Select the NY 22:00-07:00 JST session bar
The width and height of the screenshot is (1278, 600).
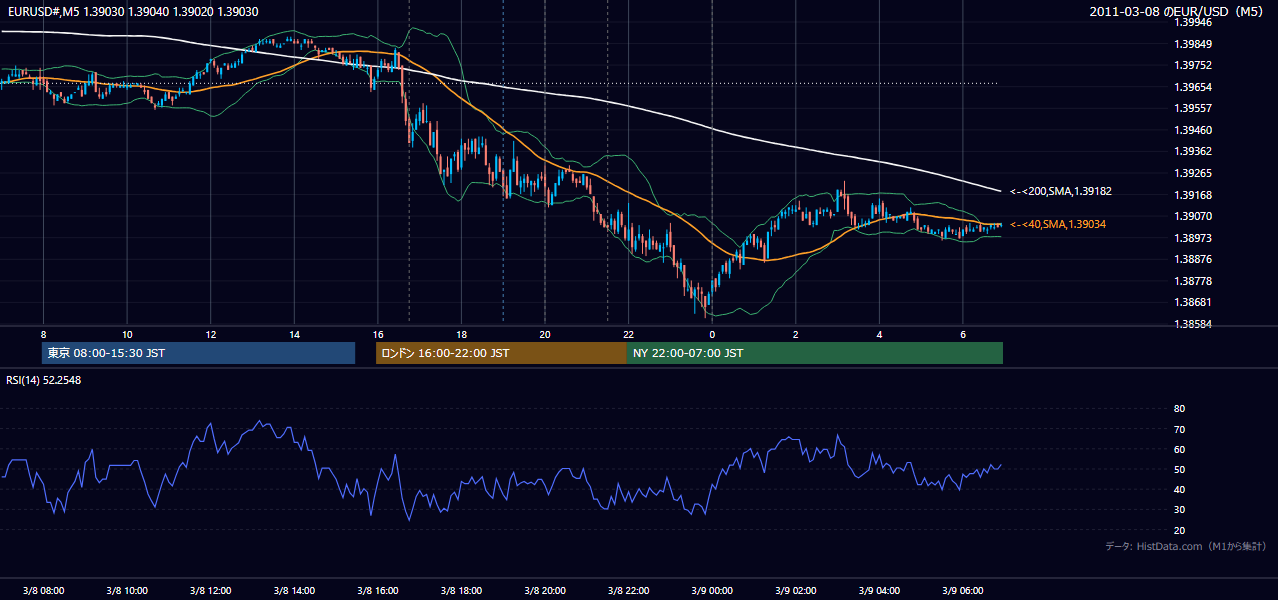point(815,353)
